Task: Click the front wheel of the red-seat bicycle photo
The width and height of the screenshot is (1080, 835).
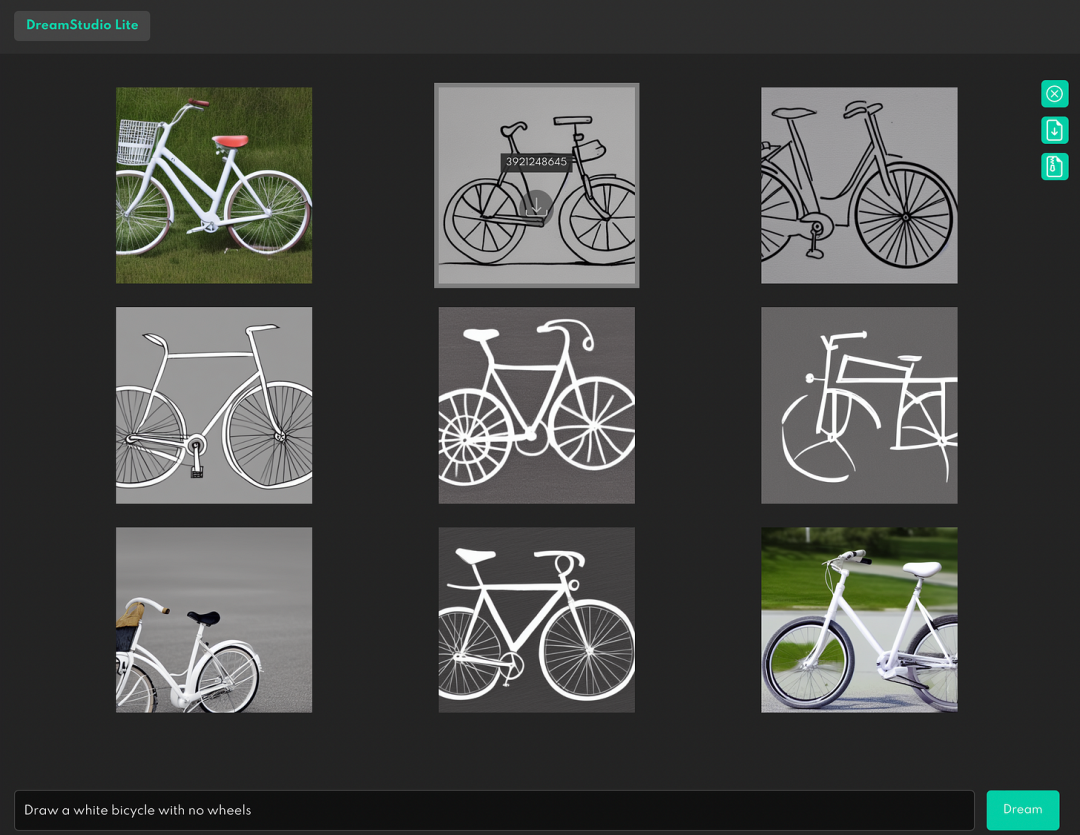Action: 141,212
